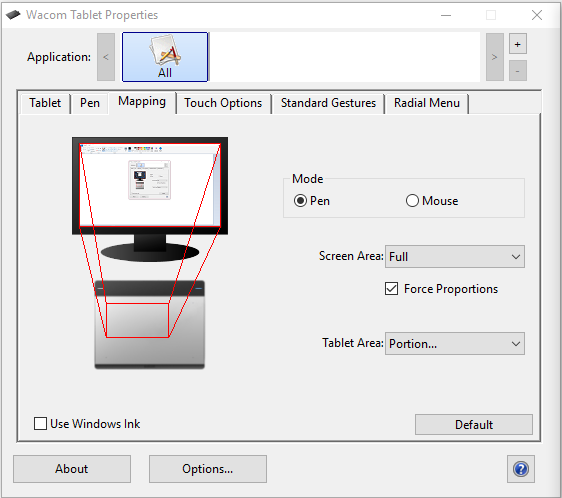
Task: Uncheck Force Proportions checkbox
Action: [391, 289]
